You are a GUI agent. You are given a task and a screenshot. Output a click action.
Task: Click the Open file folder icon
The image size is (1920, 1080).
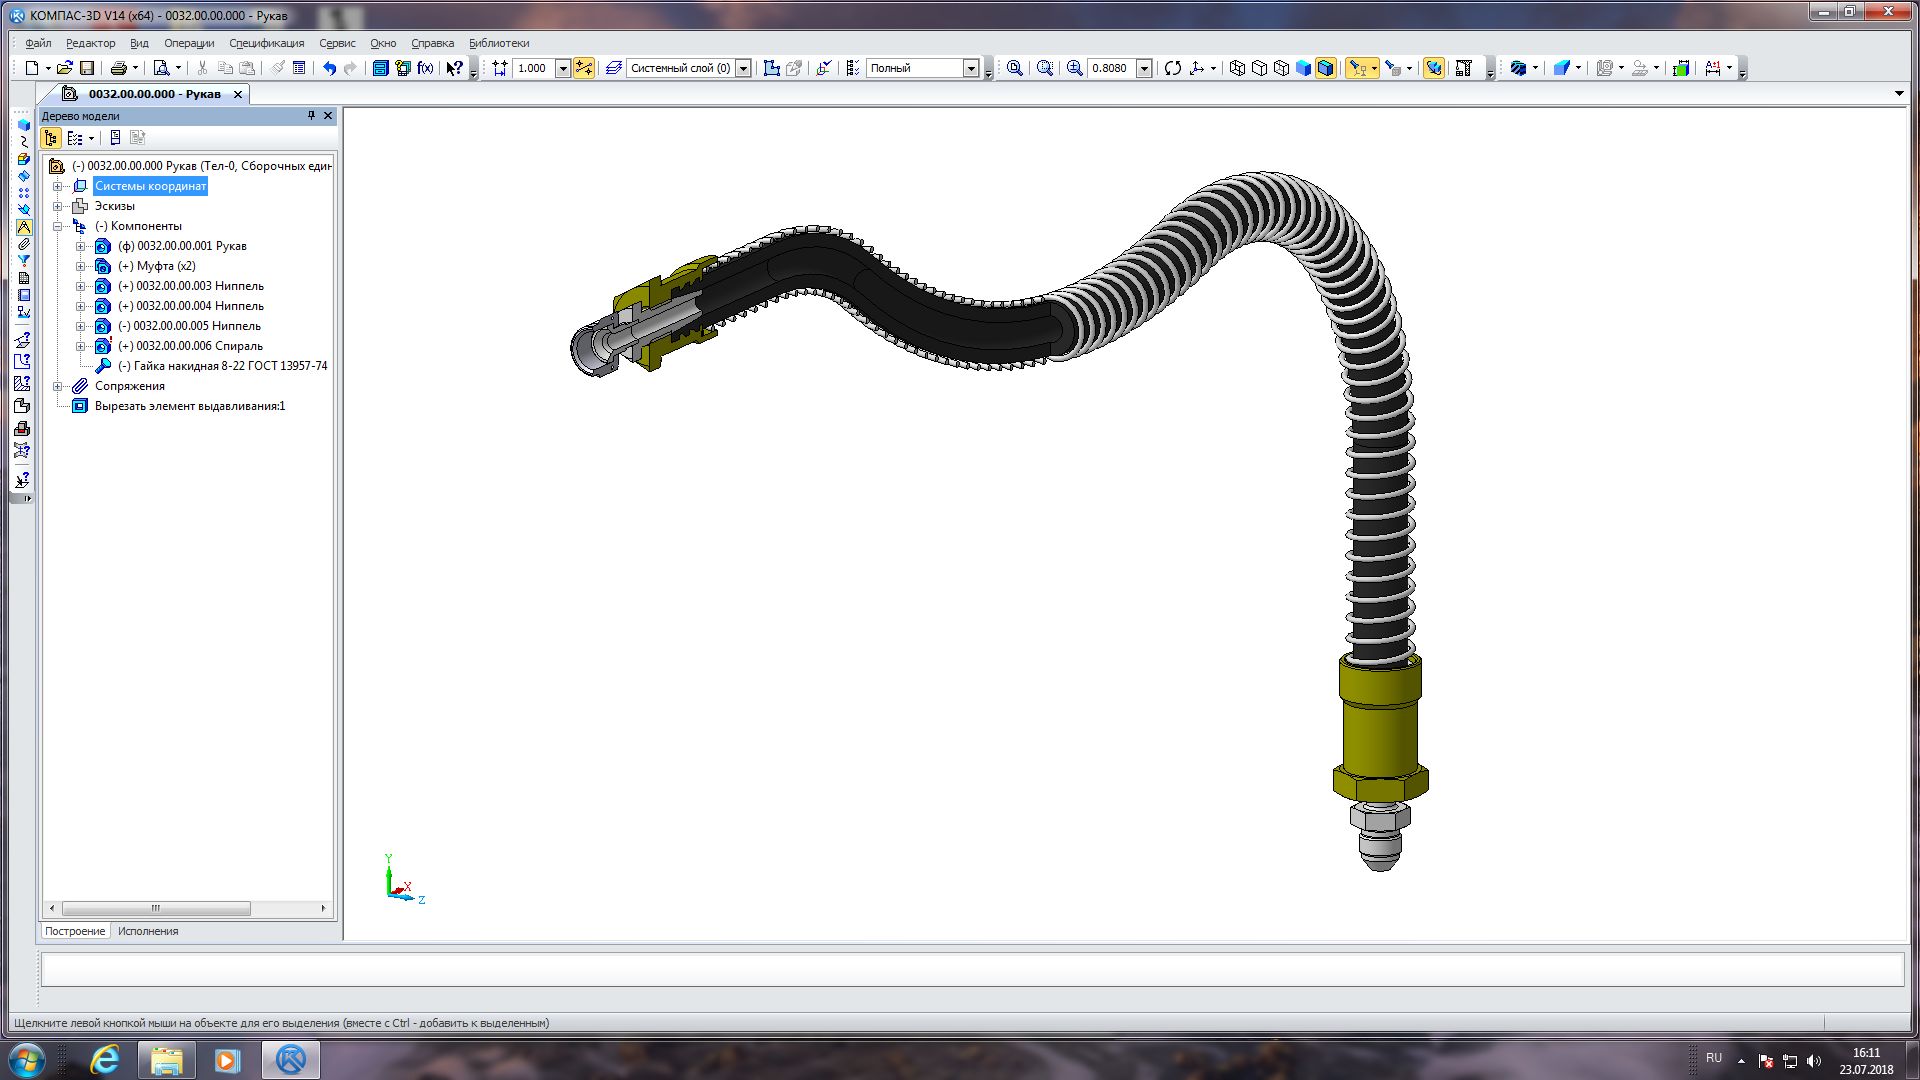point(64,68)
